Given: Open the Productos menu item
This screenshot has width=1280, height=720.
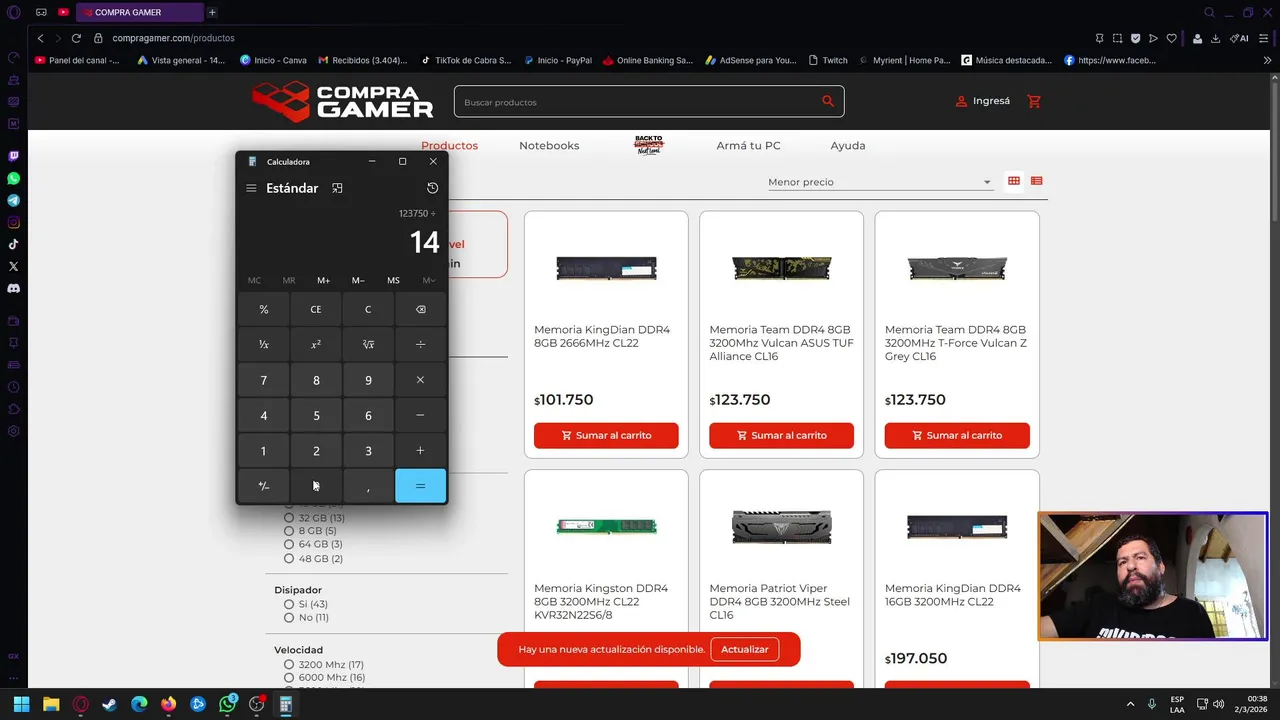Looking at the screenshot, I should [x=449, y=145].
